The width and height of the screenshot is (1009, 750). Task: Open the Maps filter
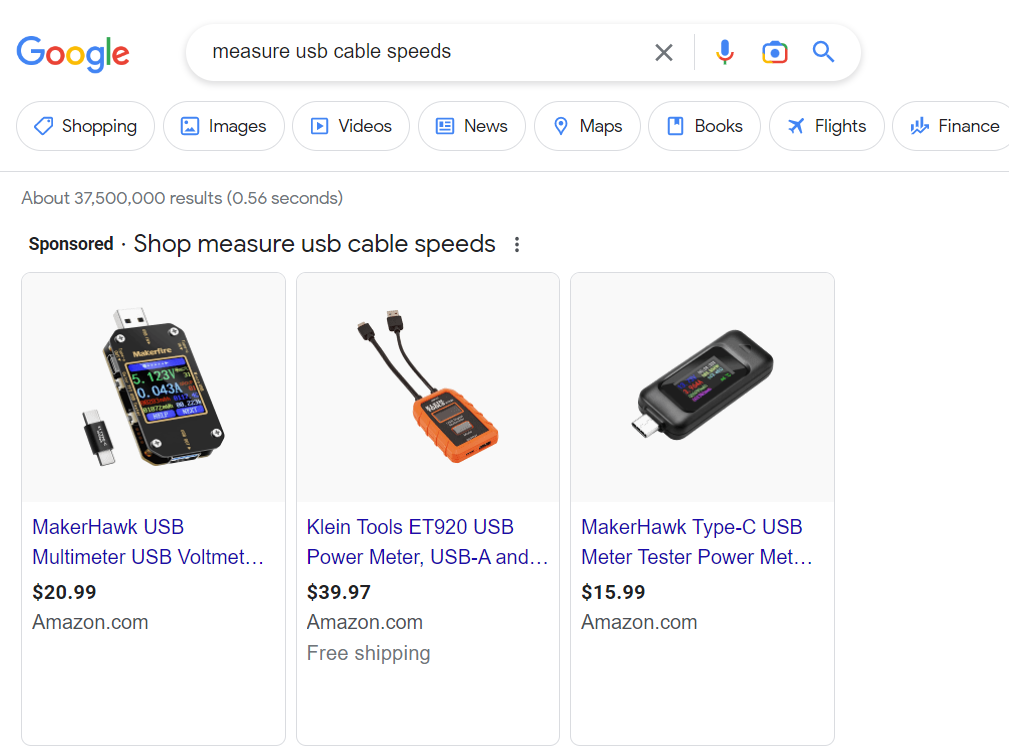point(587,126)
